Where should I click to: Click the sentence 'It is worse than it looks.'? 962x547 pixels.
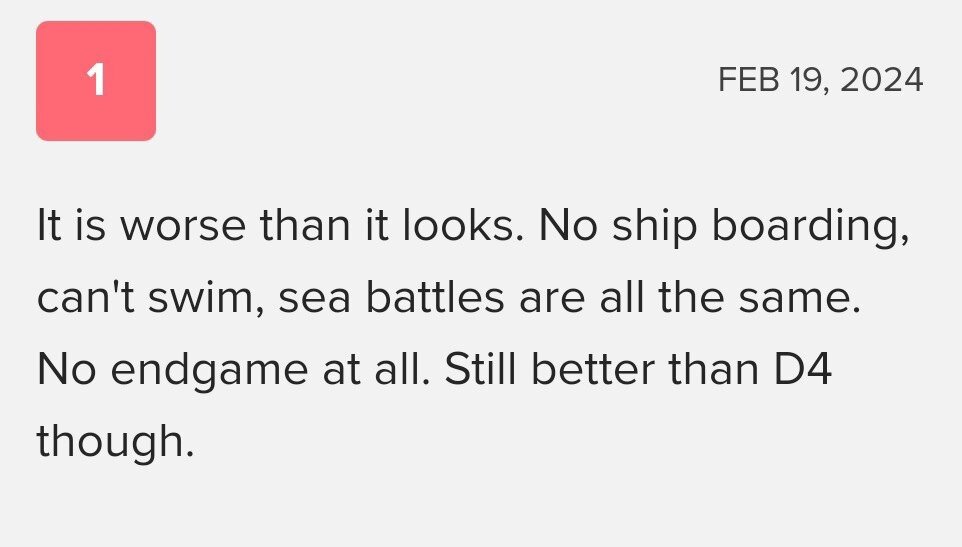click(280, 225)
